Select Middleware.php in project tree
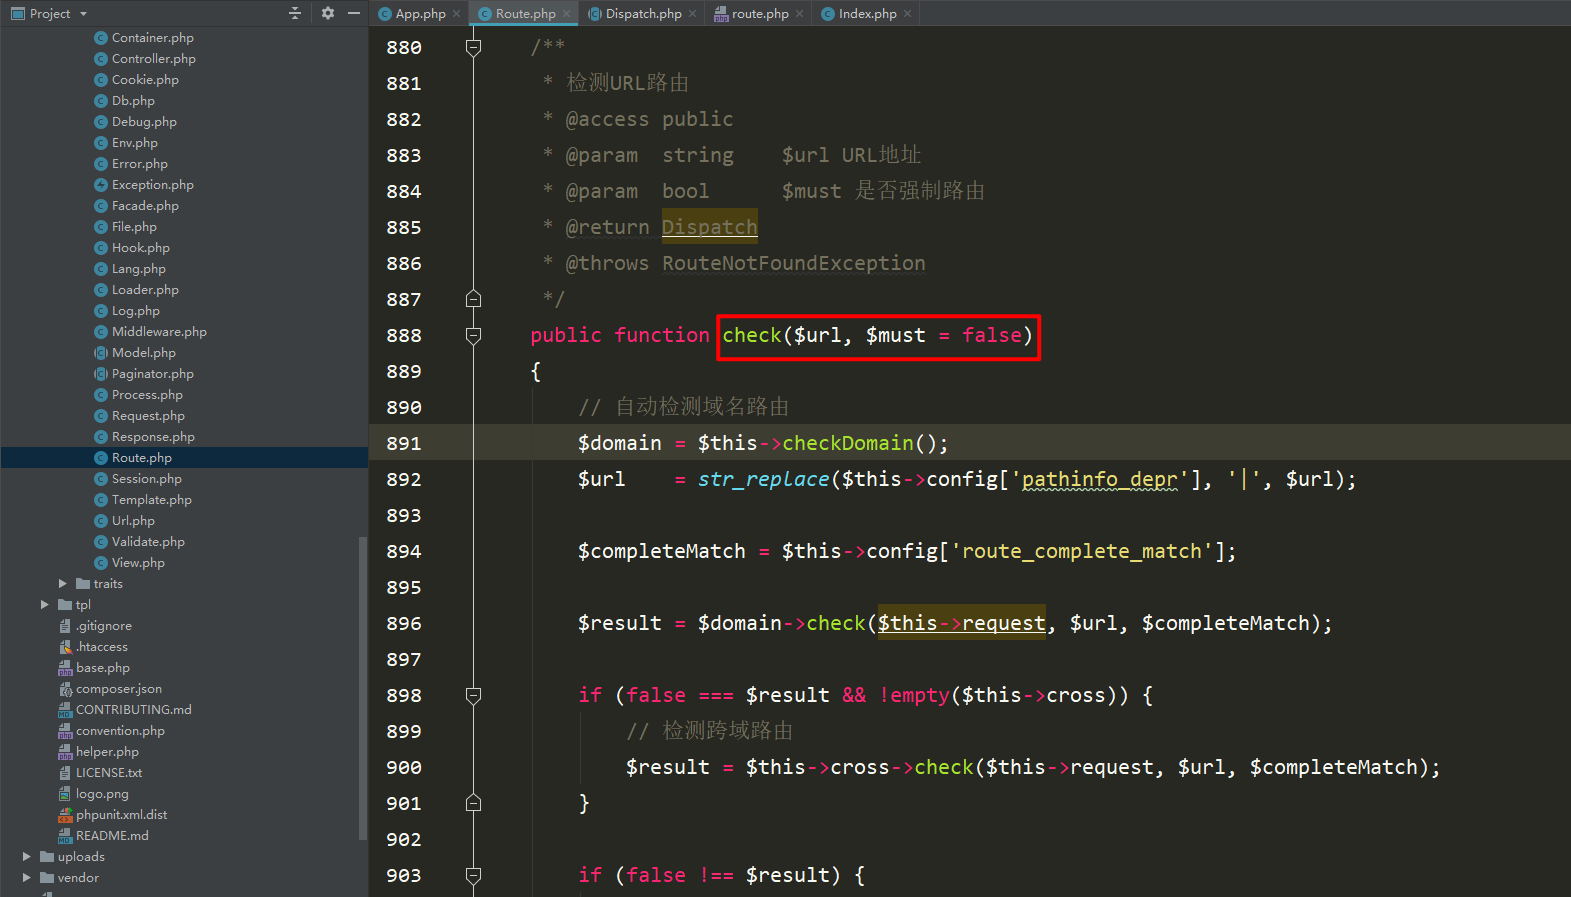 point(159,332)
